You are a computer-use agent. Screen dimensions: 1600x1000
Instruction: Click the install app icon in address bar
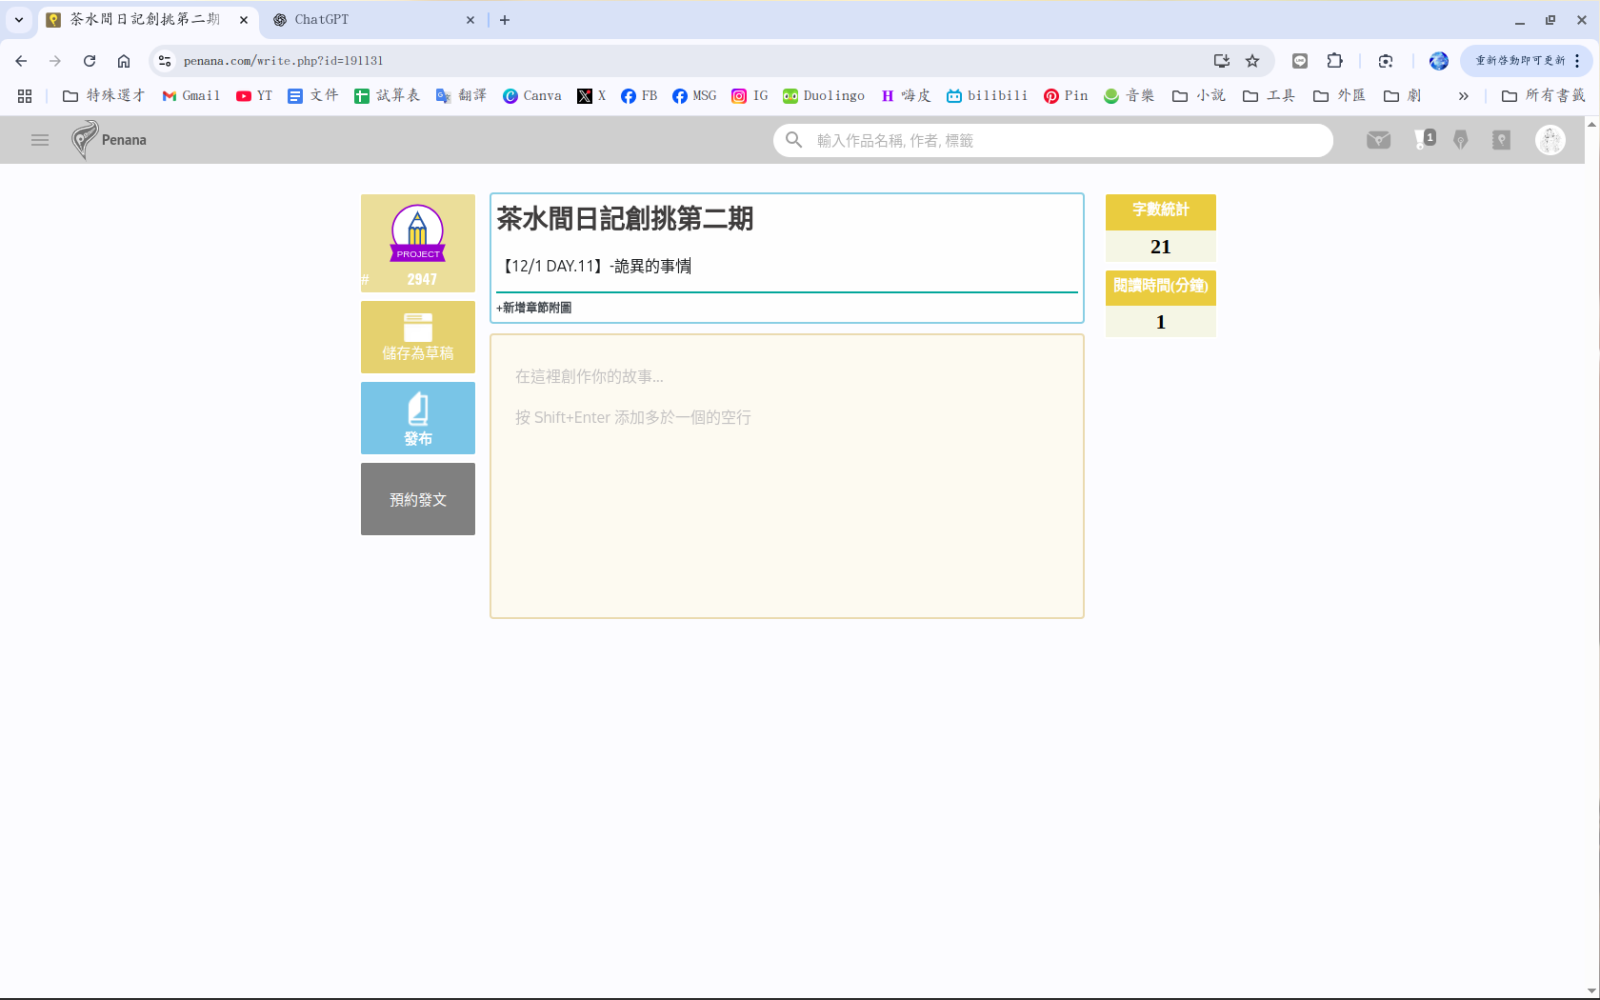1221,61
